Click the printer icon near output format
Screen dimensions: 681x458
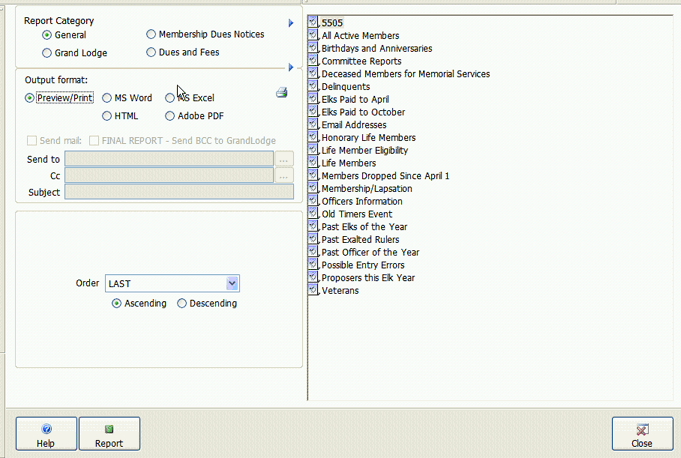(x=282, y=93)
